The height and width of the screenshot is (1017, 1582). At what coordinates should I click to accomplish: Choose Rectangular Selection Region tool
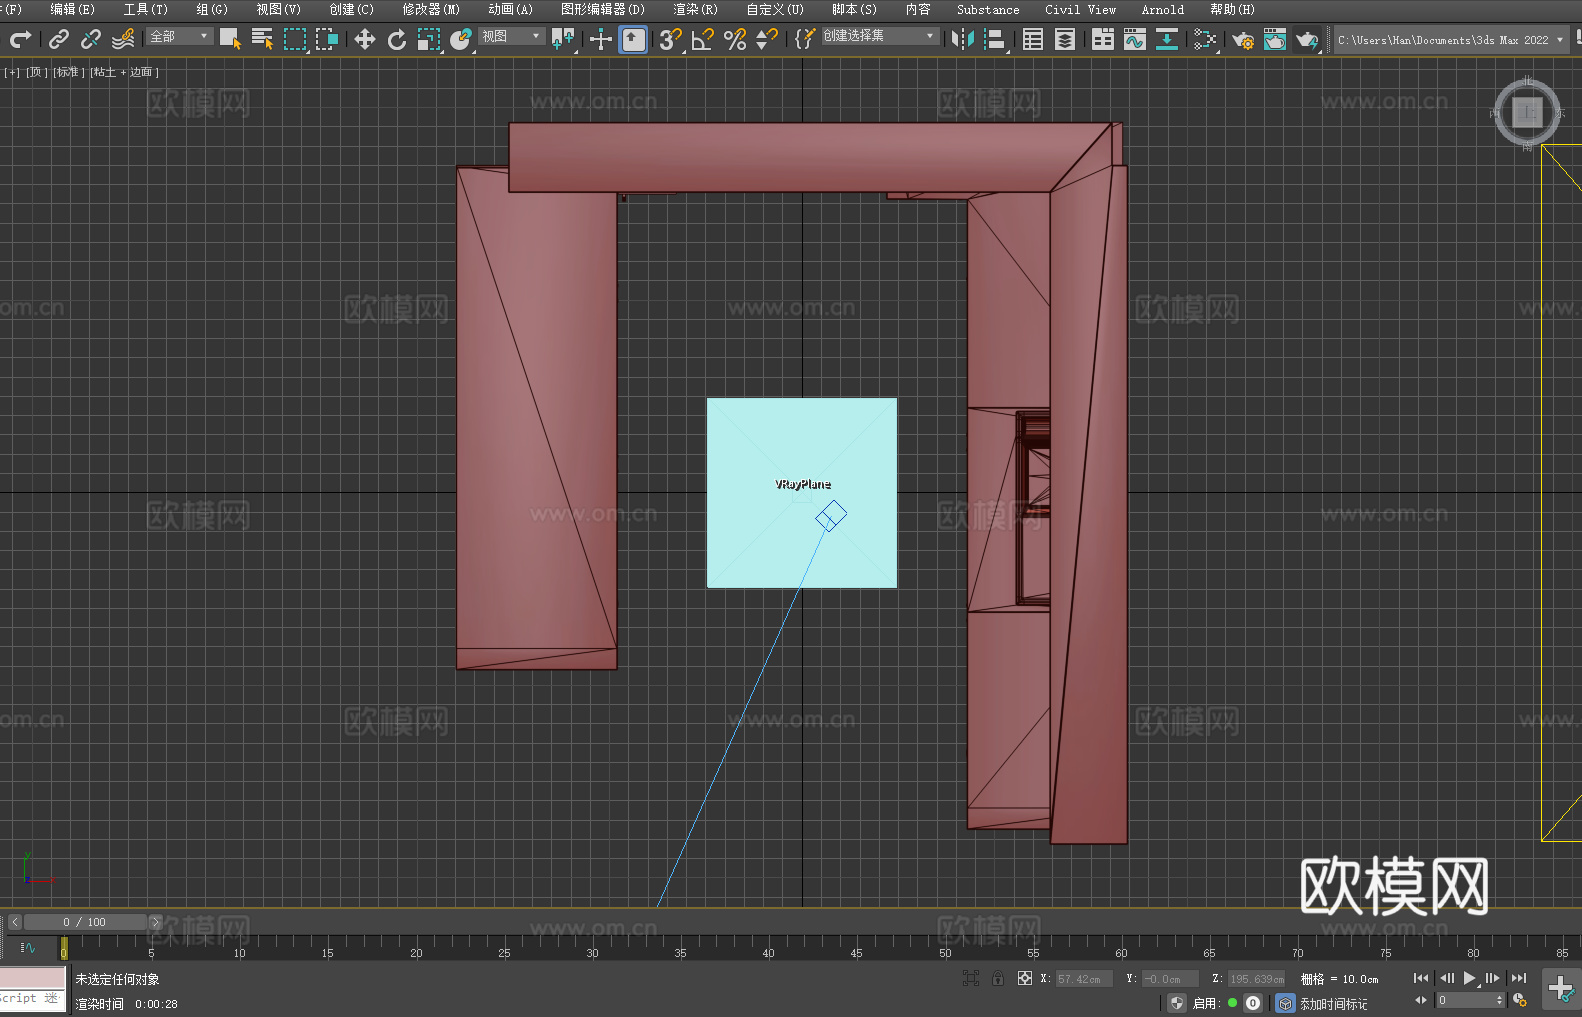tap(295, 39)
